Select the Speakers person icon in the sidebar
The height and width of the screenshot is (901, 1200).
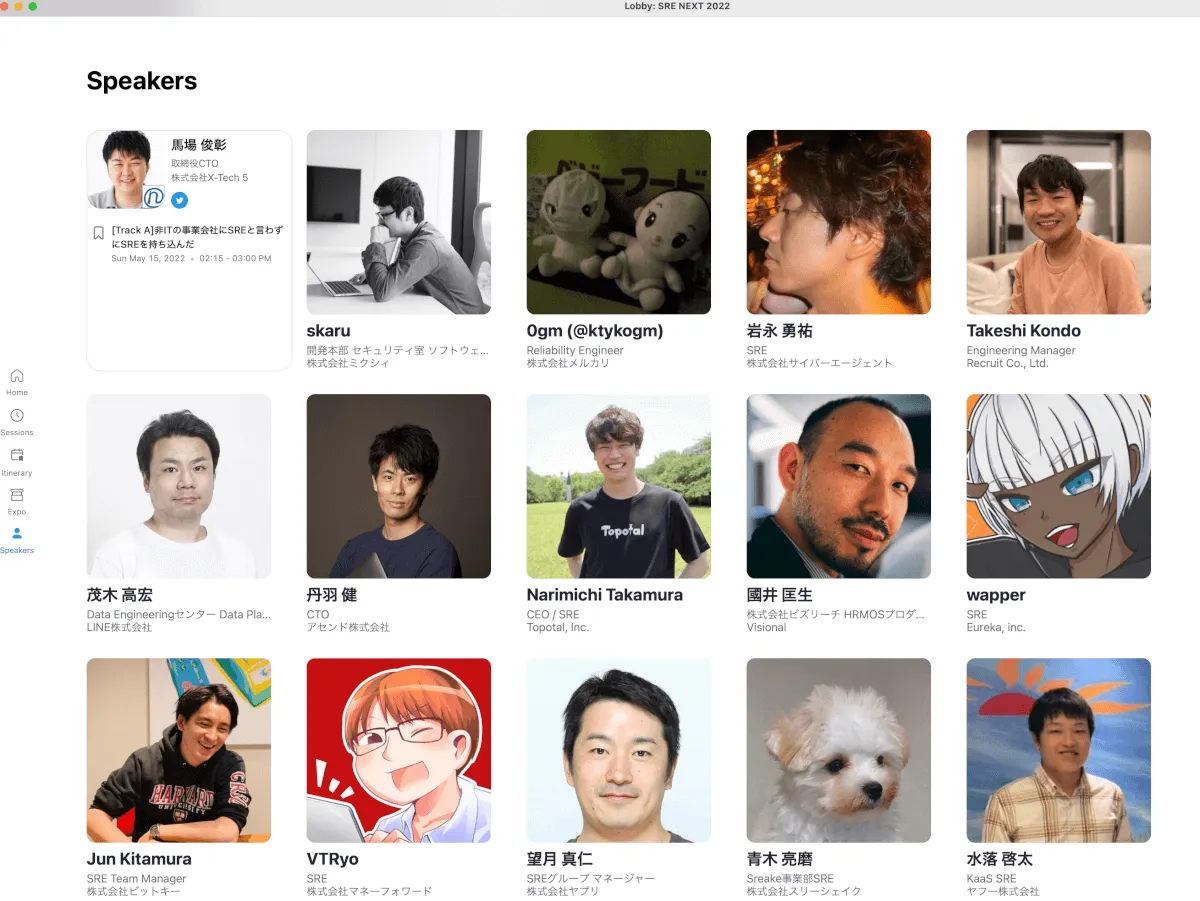17,534
